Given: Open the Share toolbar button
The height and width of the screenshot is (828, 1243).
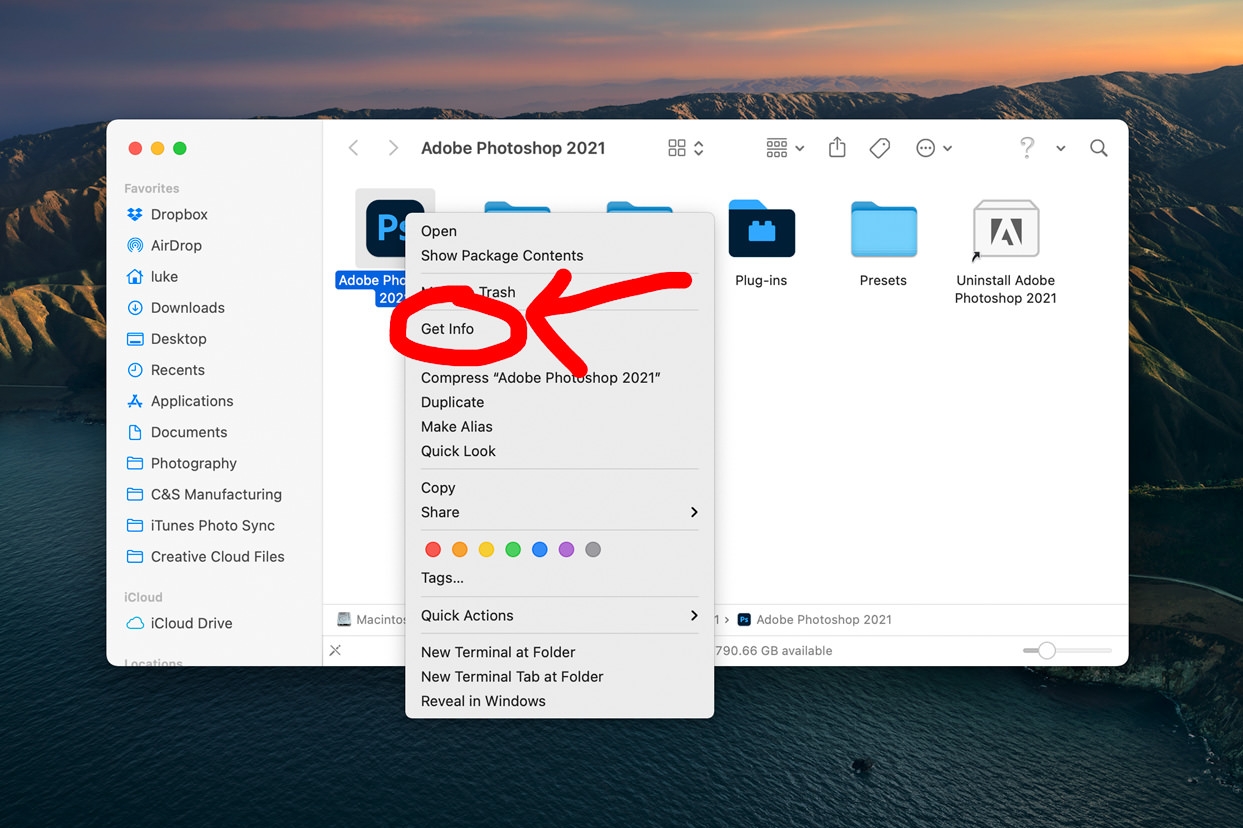Looking at the screenshot, I should [x=837, y=148].
